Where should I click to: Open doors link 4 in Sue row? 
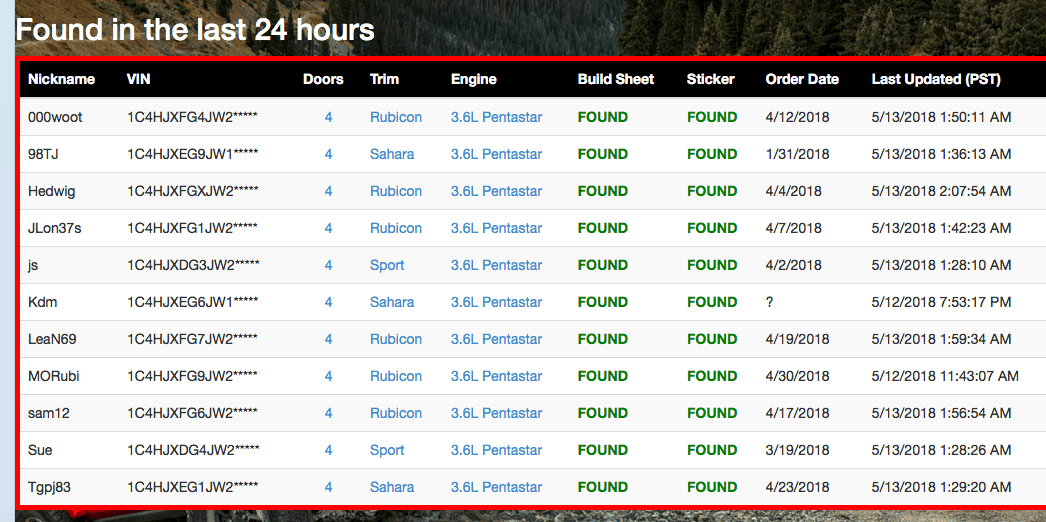[x=328, y=450]
